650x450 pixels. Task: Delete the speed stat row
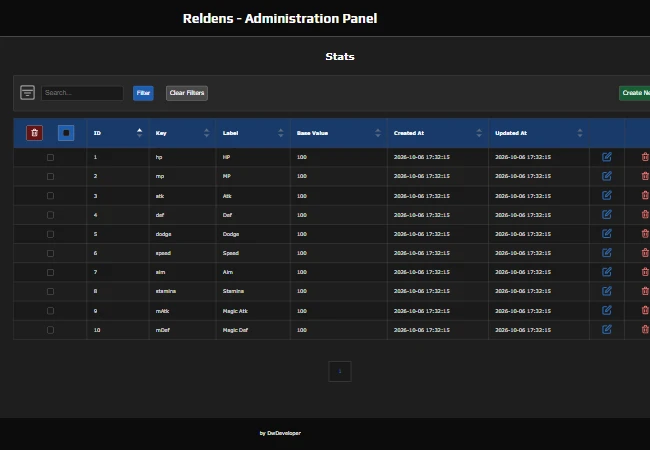645,252
